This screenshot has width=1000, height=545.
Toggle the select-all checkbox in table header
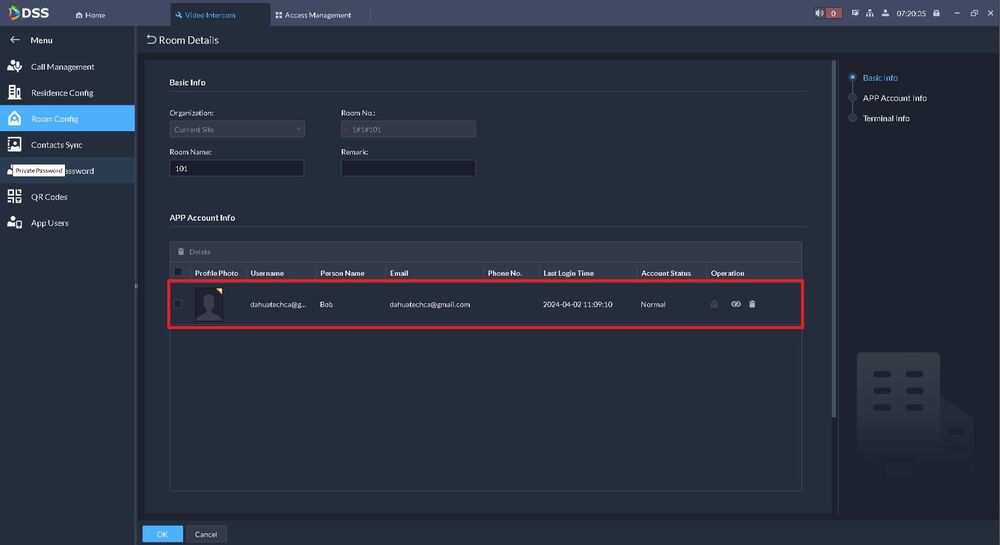tap(178, 272)
